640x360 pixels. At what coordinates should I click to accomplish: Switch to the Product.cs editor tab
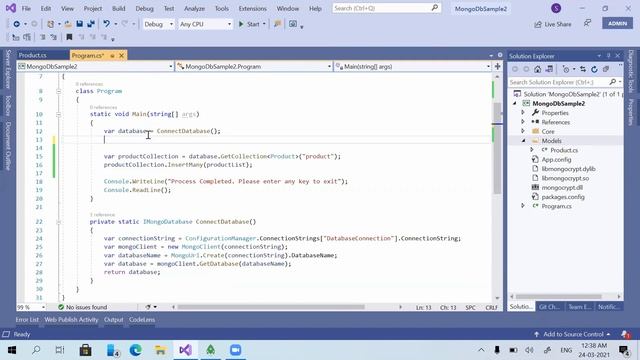pyautogui.click(x=33, y=55)
